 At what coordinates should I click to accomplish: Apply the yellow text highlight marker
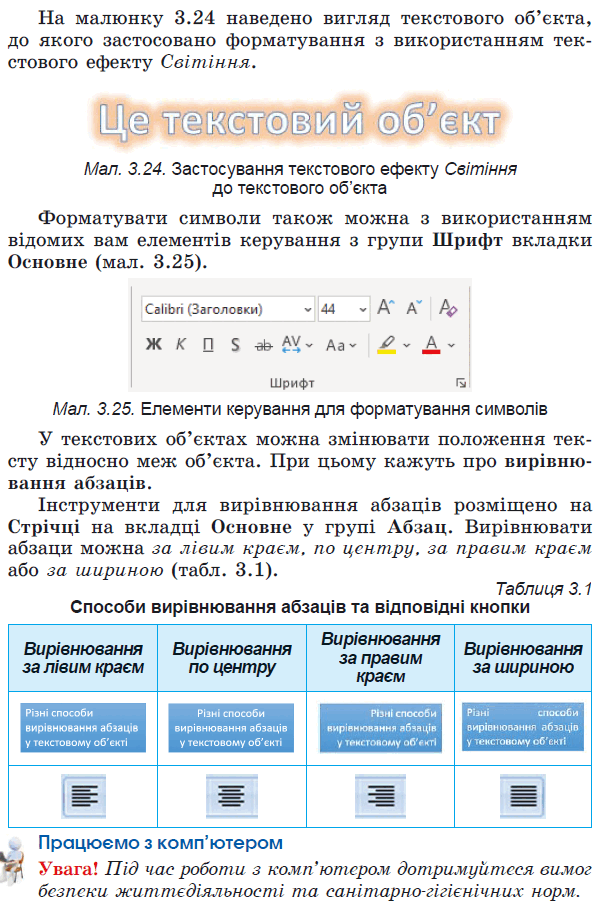pyautogui.click(x=387, y=345)
